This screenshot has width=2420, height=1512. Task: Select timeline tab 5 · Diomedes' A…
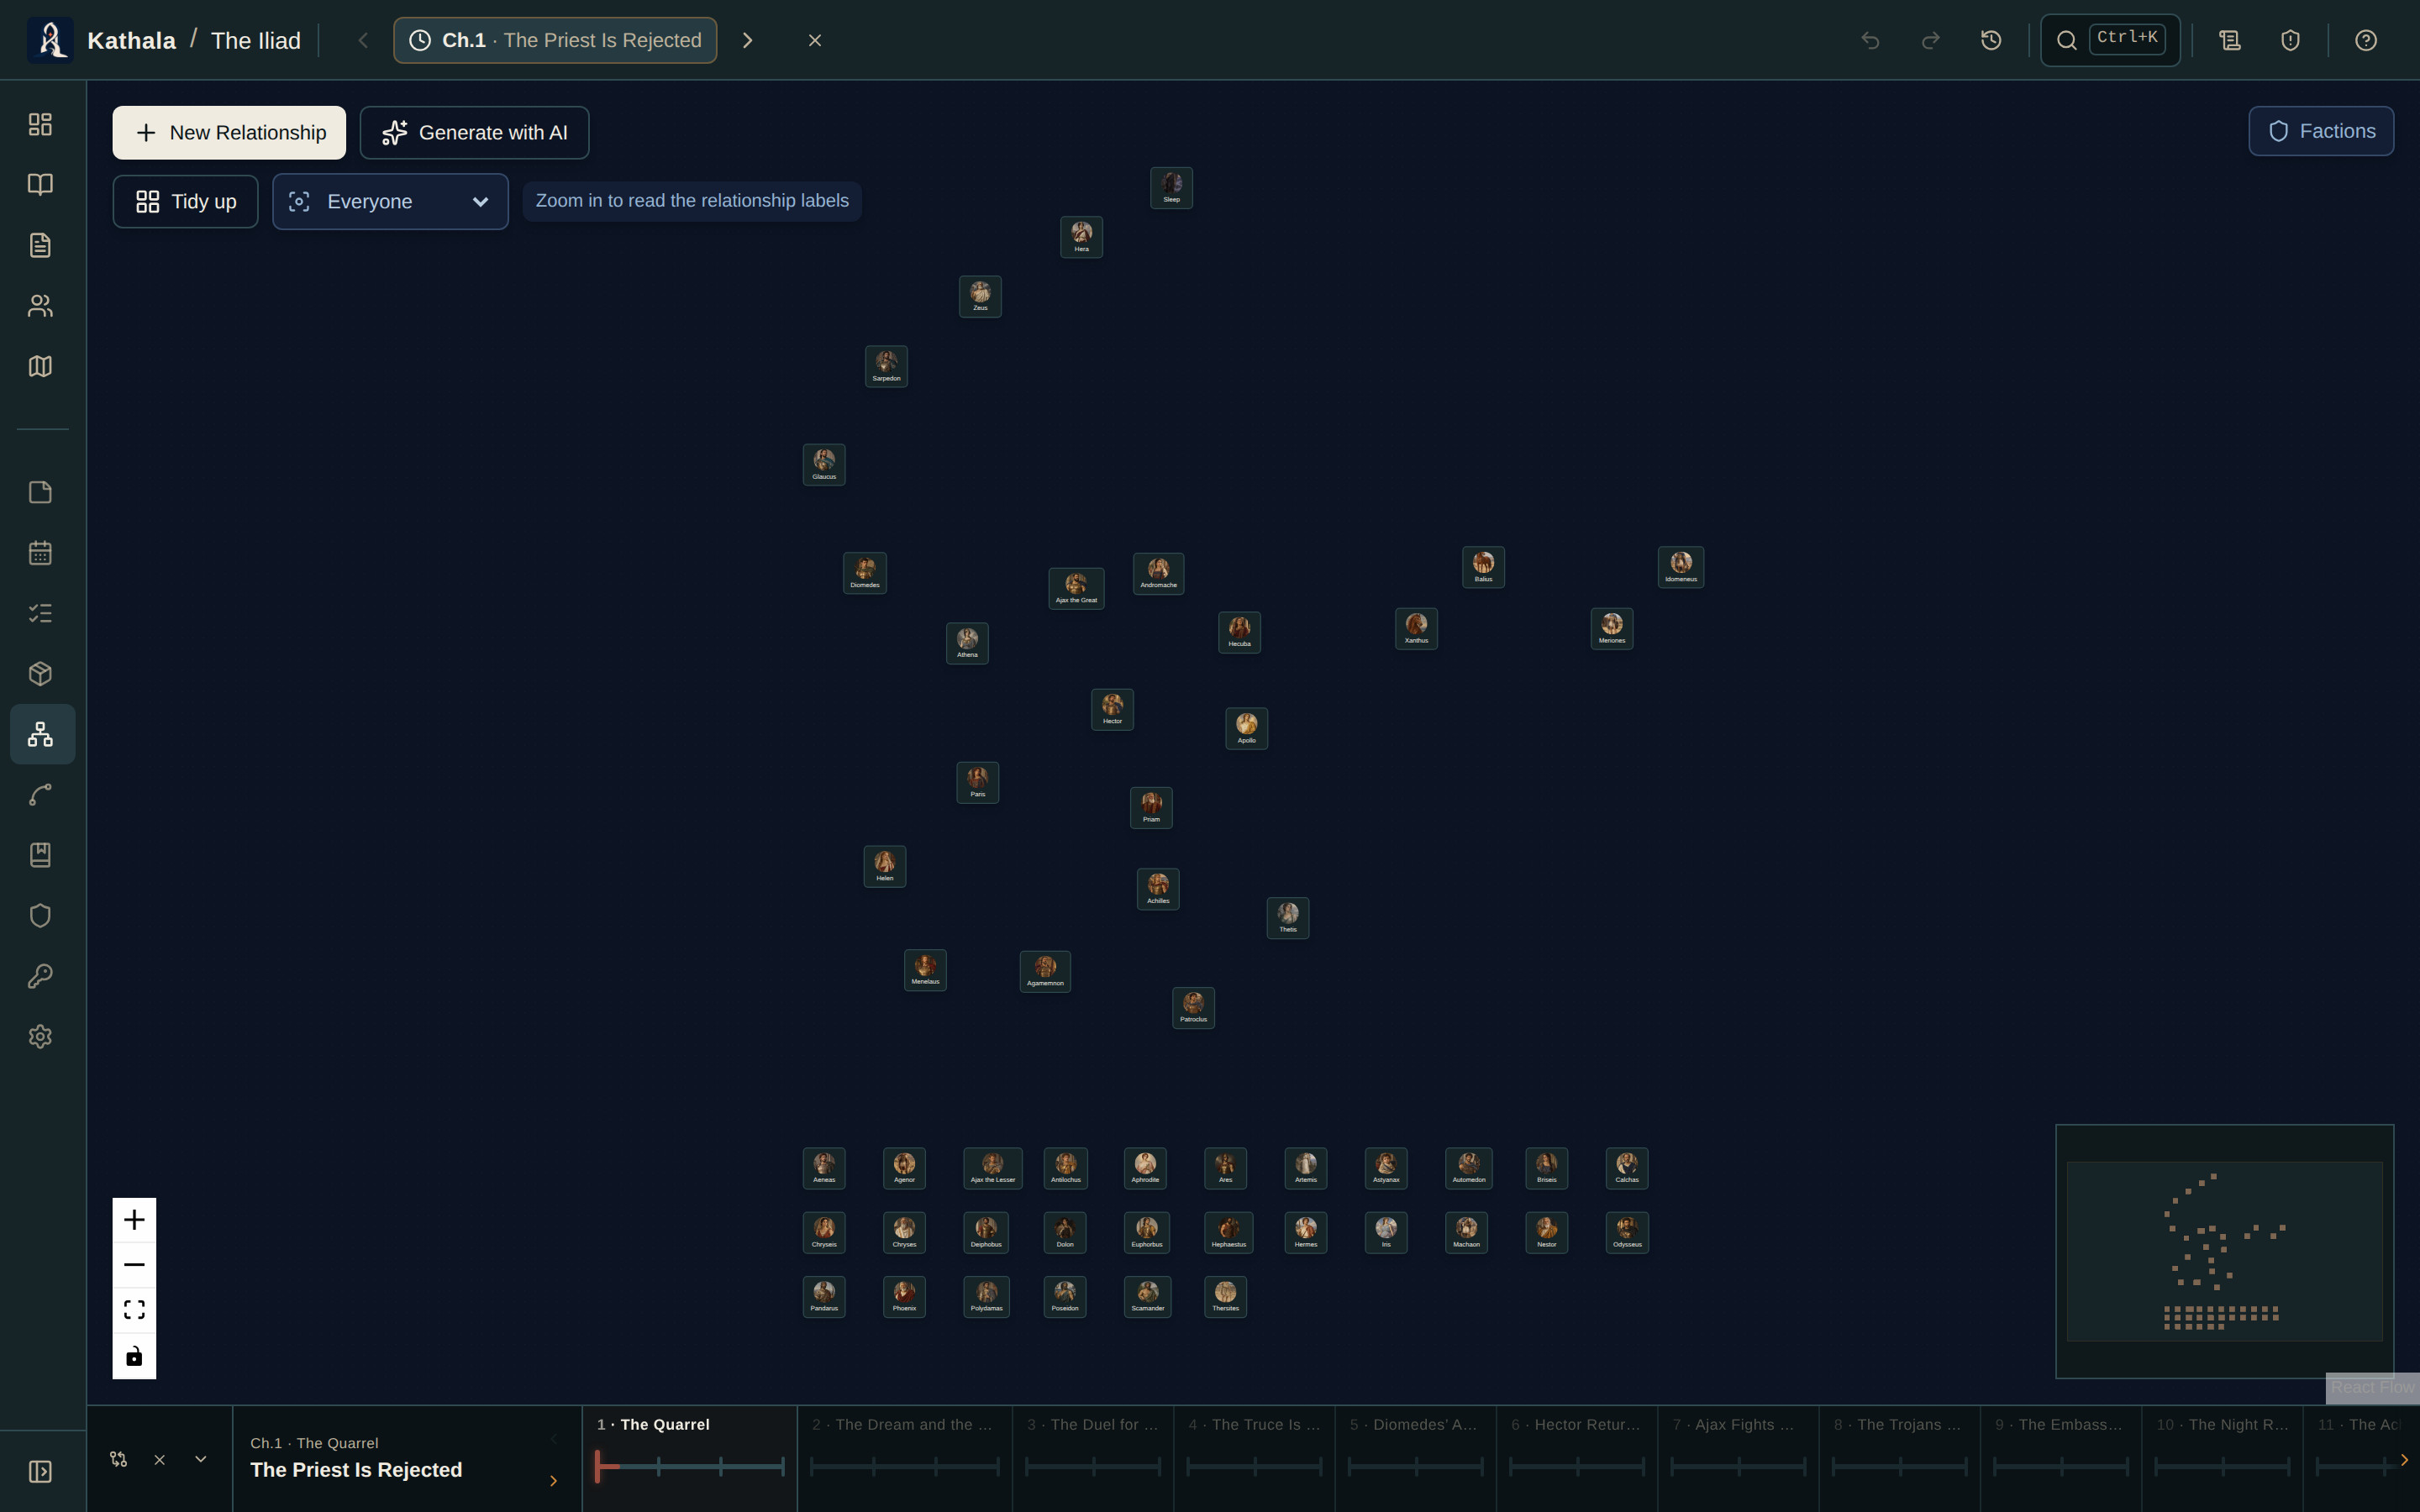1415,1458
